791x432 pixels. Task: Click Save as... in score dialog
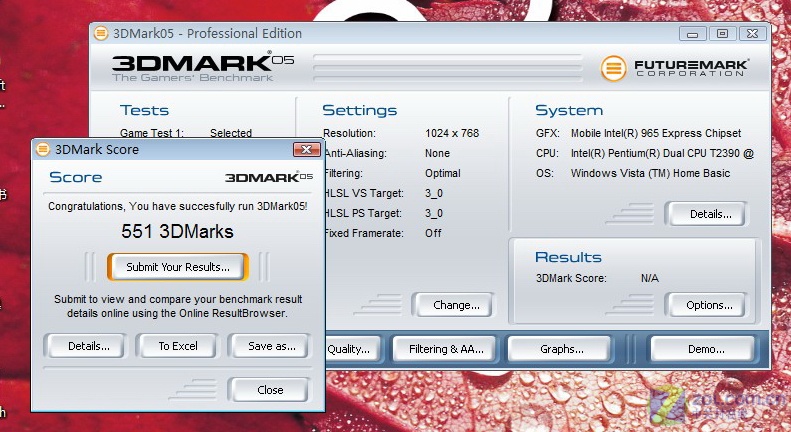point(269,346)
